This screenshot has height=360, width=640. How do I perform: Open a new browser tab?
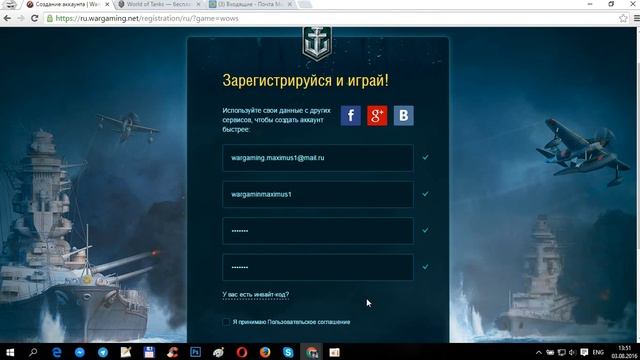pyautogui.click(x=305, y=4)
